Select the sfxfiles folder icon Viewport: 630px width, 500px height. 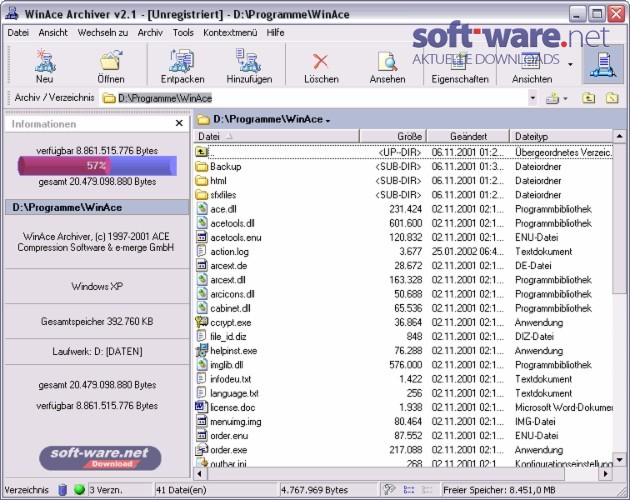(x=201, y=195)
